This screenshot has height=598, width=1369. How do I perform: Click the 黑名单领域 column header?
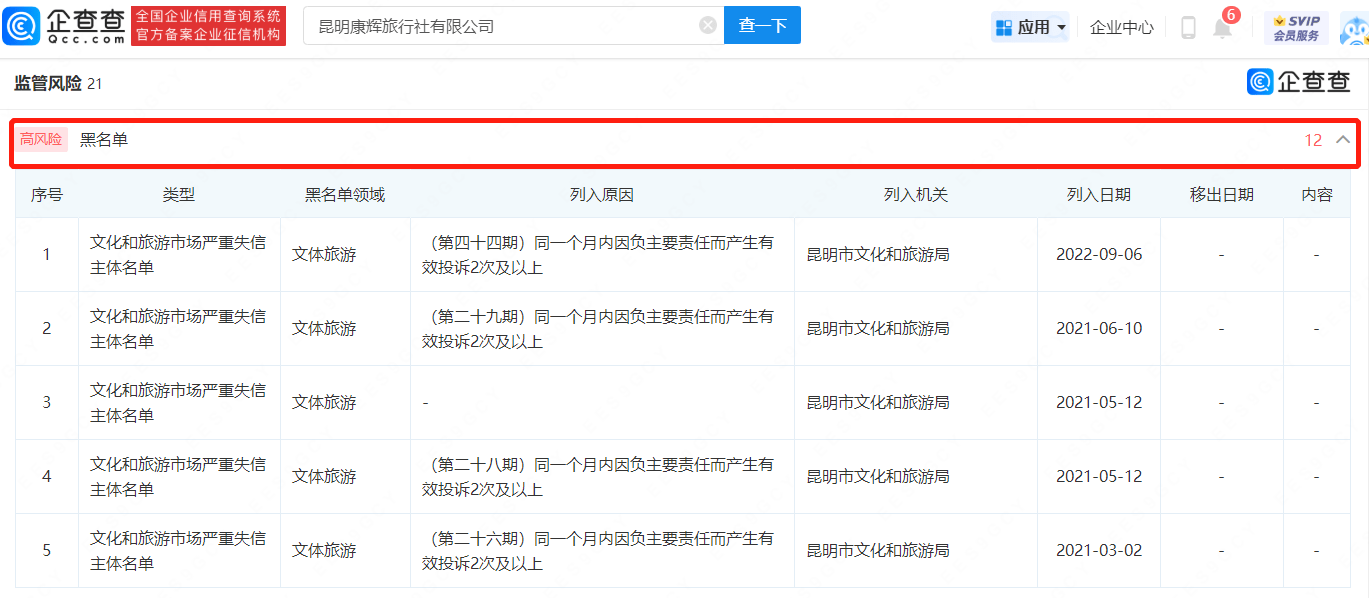(345, 195)
